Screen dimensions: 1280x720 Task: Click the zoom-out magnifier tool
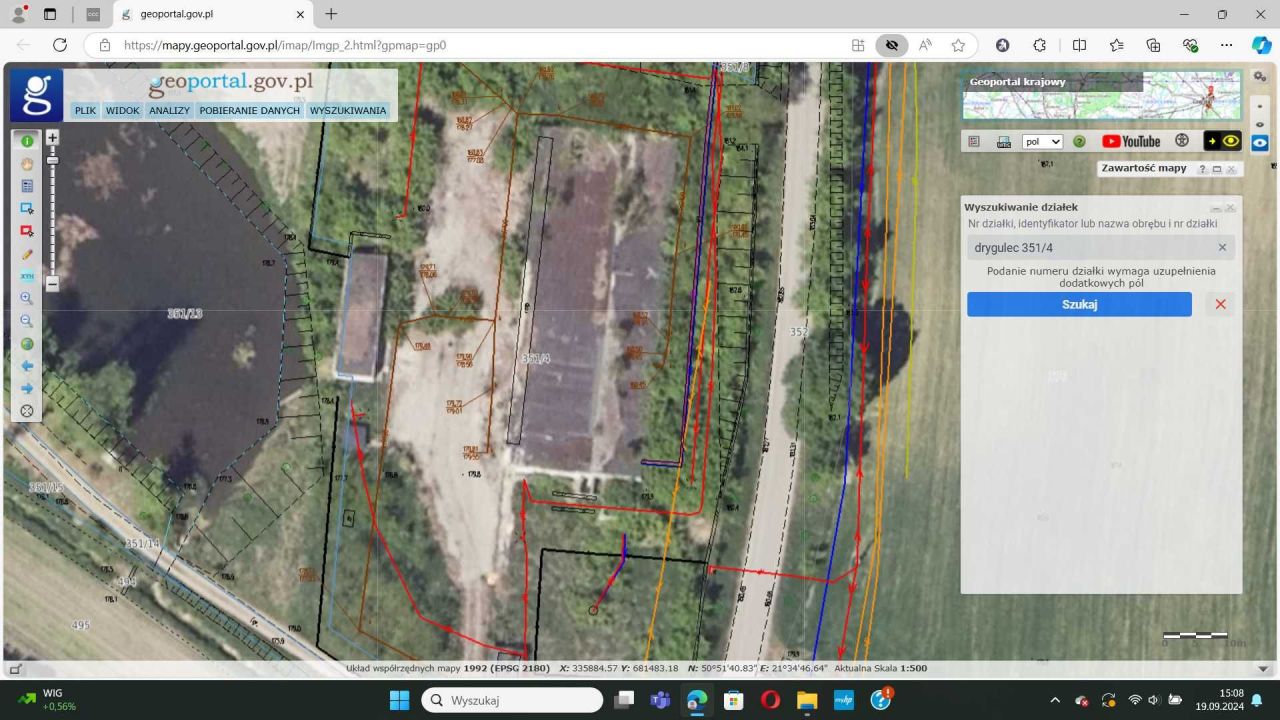27,321
